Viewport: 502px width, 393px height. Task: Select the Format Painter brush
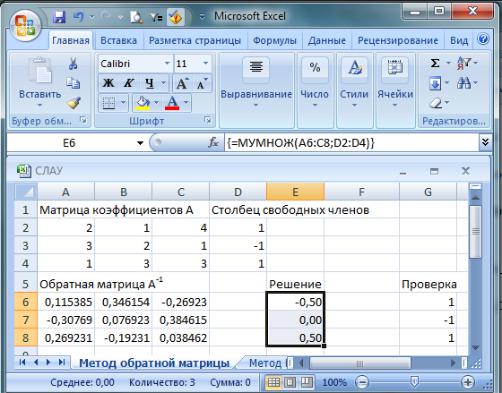pyautogui.click(x=74, y=103)
